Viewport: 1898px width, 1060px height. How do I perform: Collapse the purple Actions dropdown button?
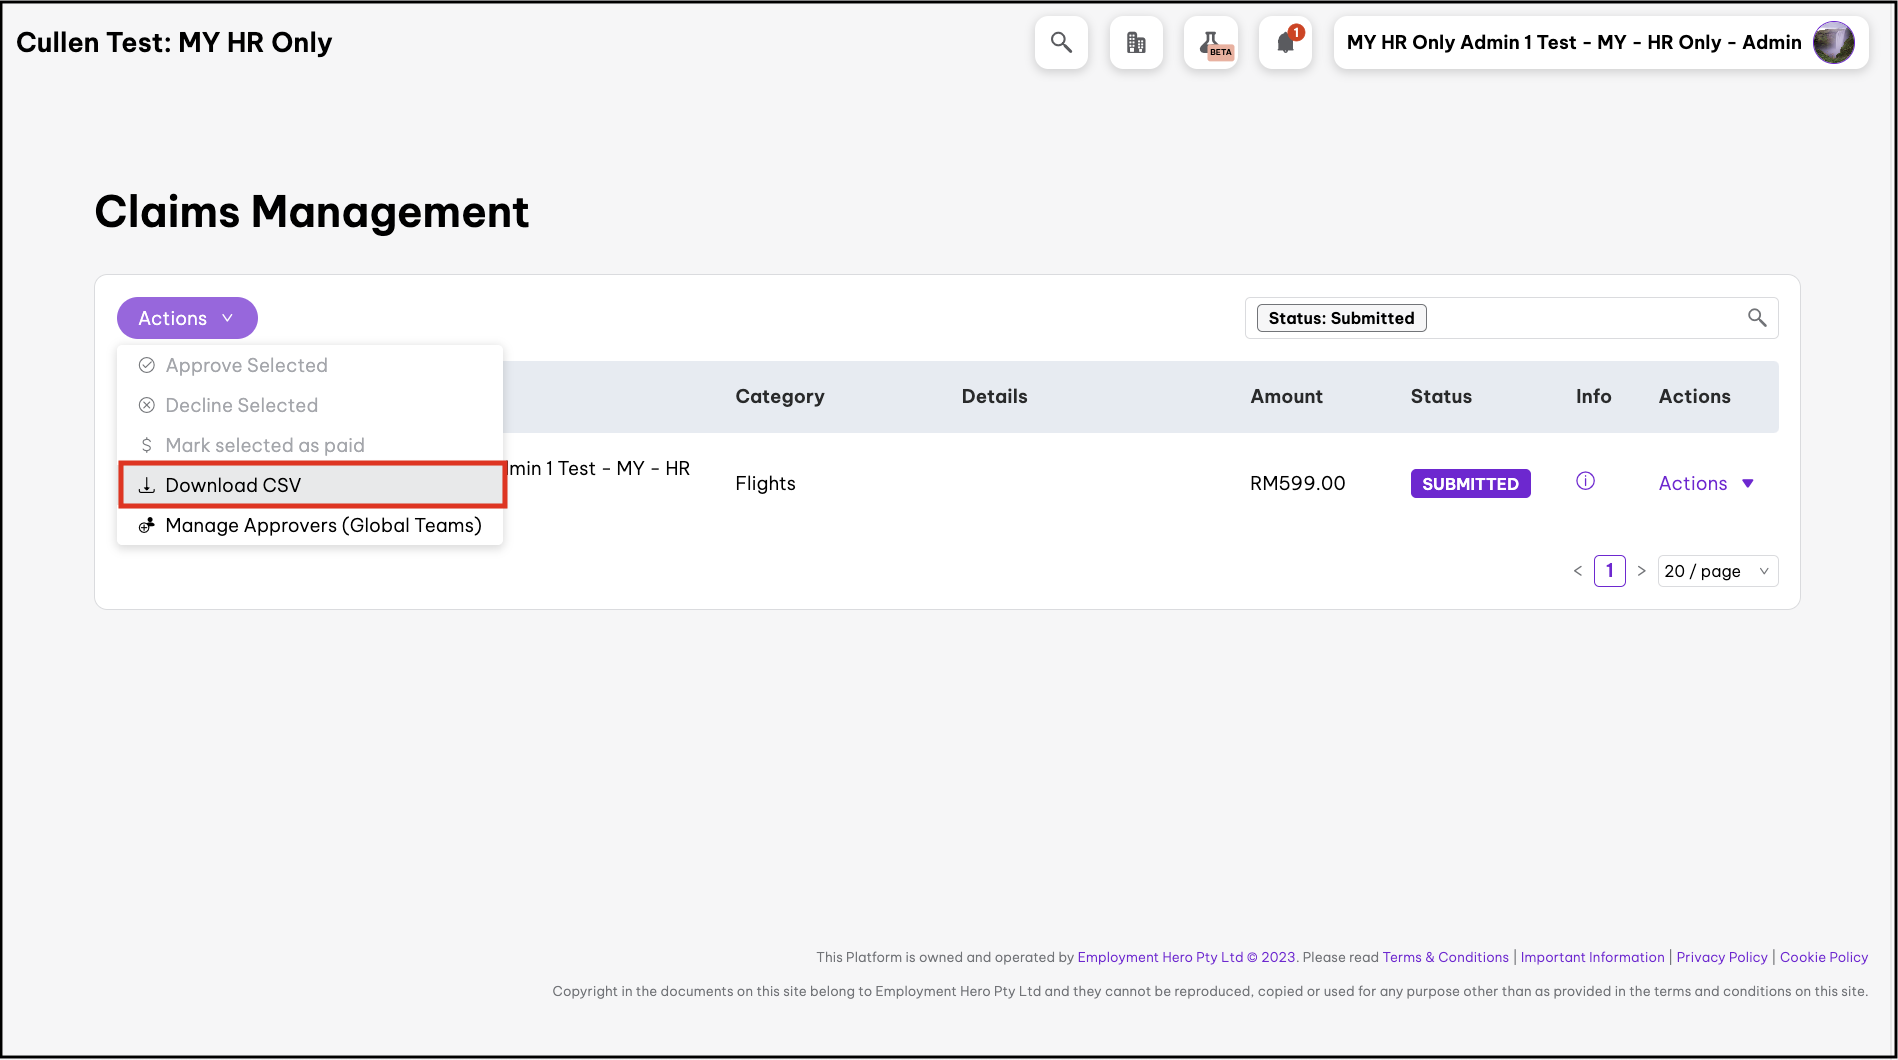[x=187, y=318]
